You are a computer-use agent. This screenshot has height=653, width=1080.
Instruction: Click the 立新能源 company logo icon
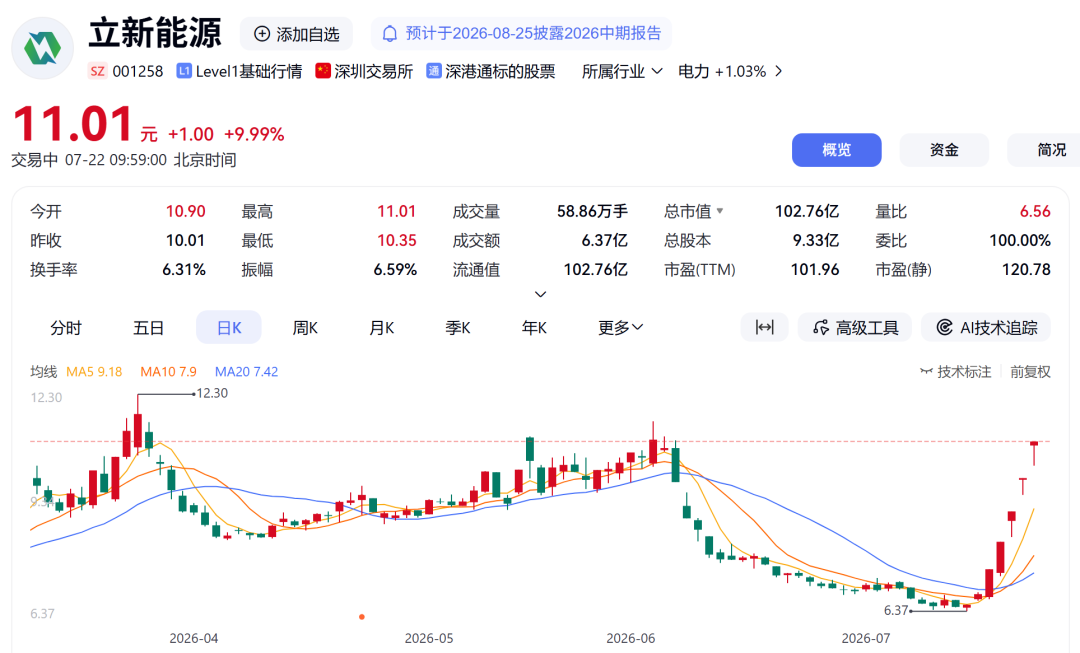pyautogui.click(x=43, y=48)
